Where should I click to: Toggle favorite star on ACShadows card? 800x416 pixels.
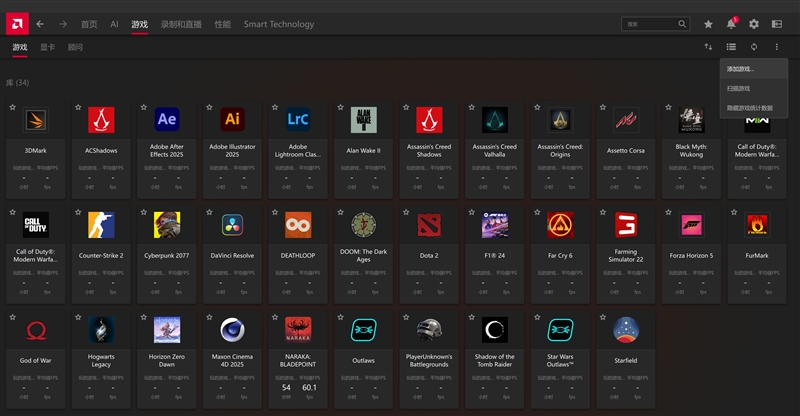[78, 107]
